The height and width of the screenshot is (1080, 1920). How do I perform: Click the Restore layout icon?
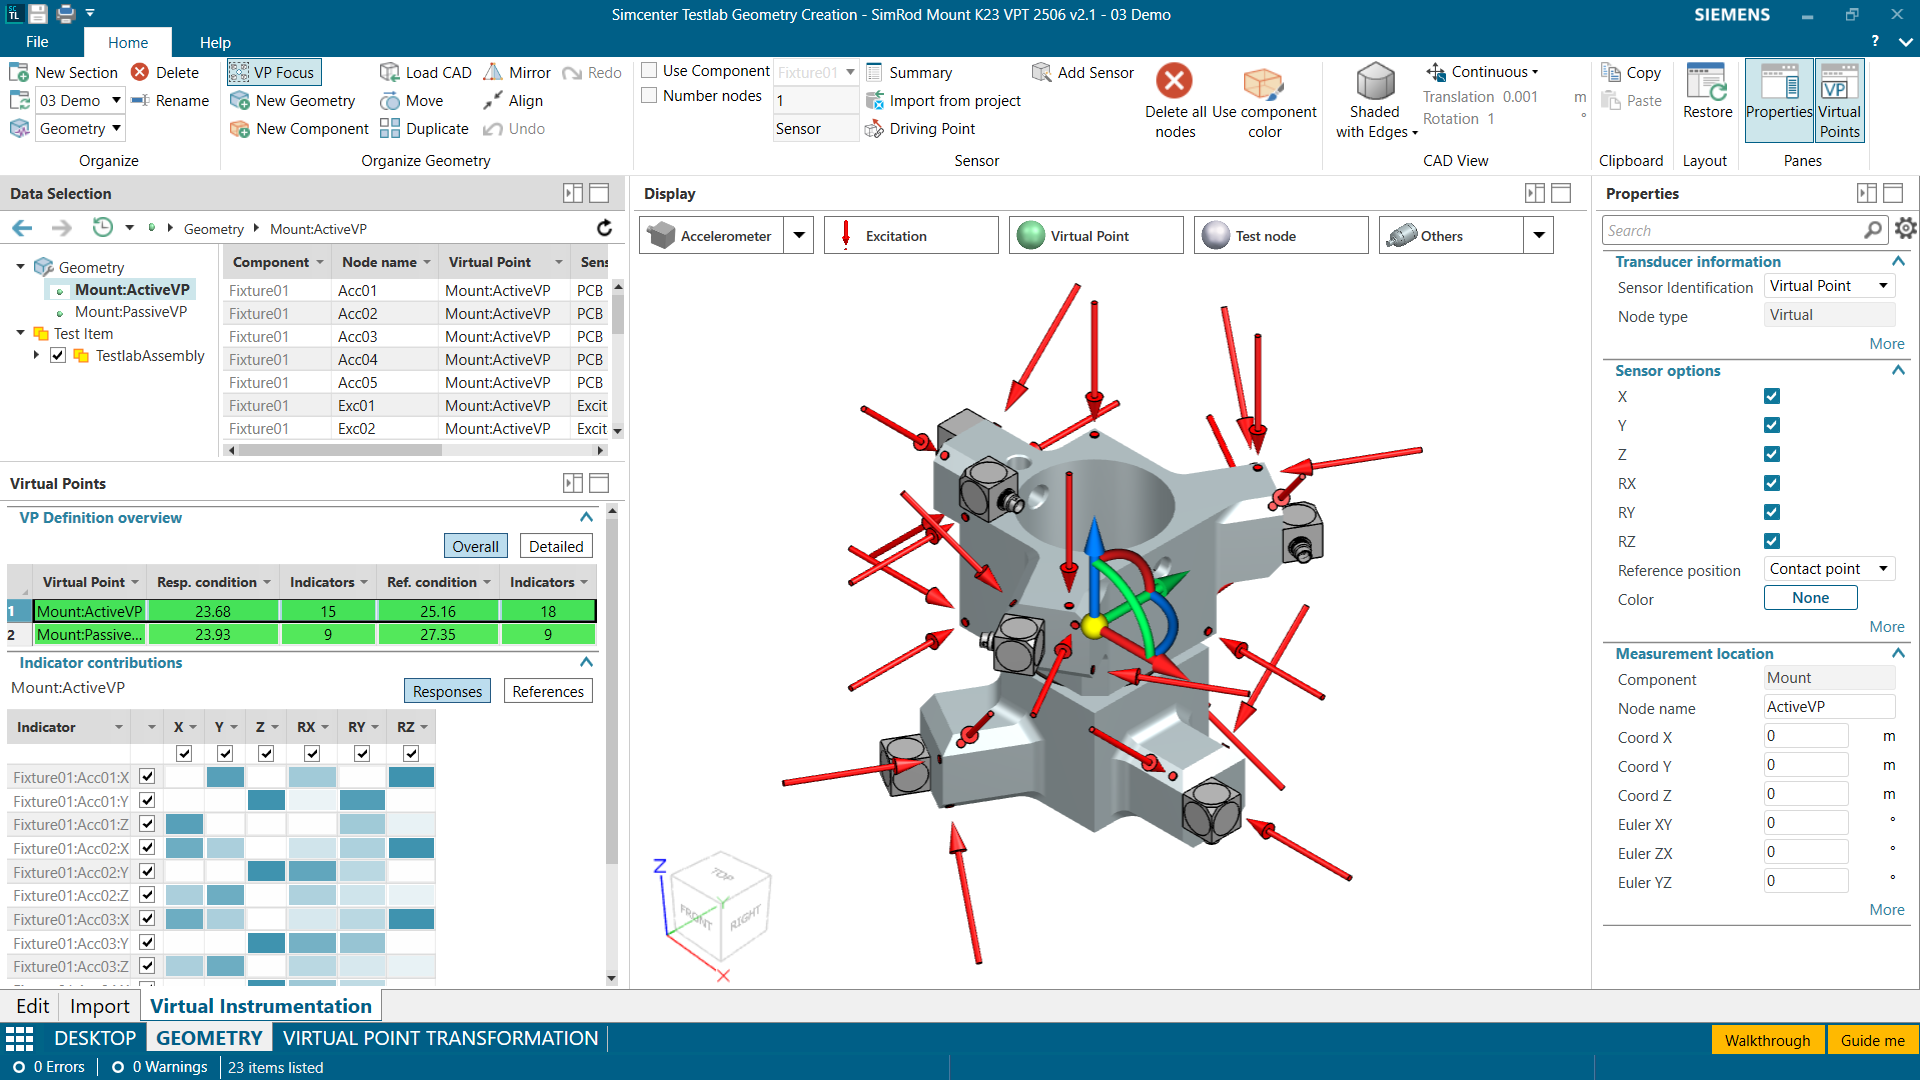point(1706,83)
